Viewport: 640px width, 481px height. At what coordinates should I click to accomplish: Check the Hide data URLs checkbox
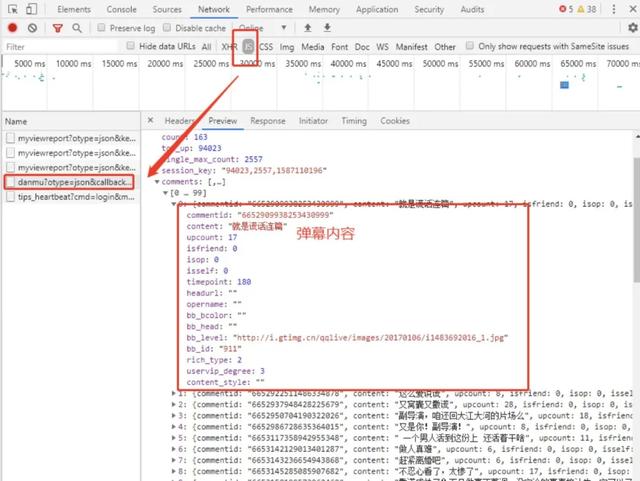pos(130,45)
